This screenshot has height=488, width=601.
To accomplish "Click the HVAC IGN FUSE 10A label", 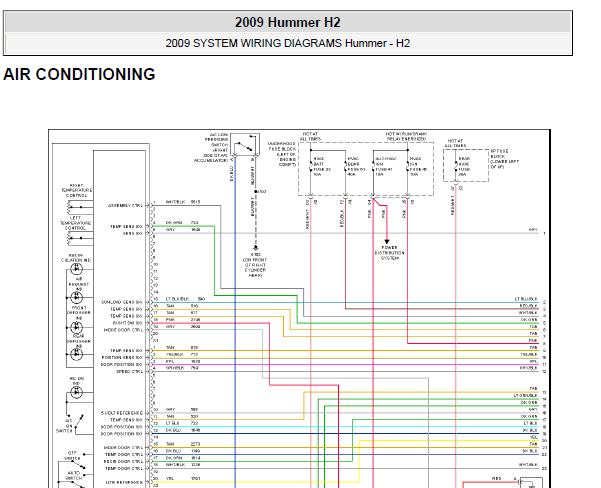I will point(418,166).
